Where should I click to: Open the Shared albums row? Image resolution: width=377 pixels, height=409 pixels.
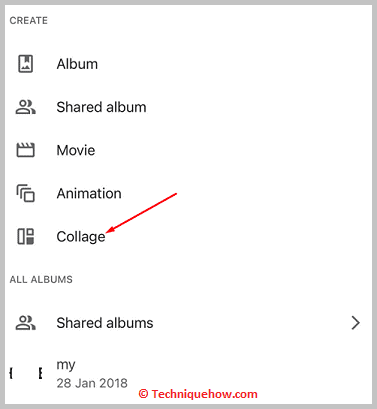(x=188, y=323)
